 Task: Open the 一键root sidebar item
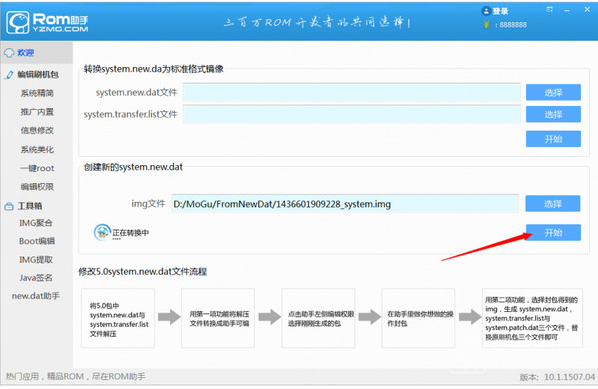click(x=37, y=168)
